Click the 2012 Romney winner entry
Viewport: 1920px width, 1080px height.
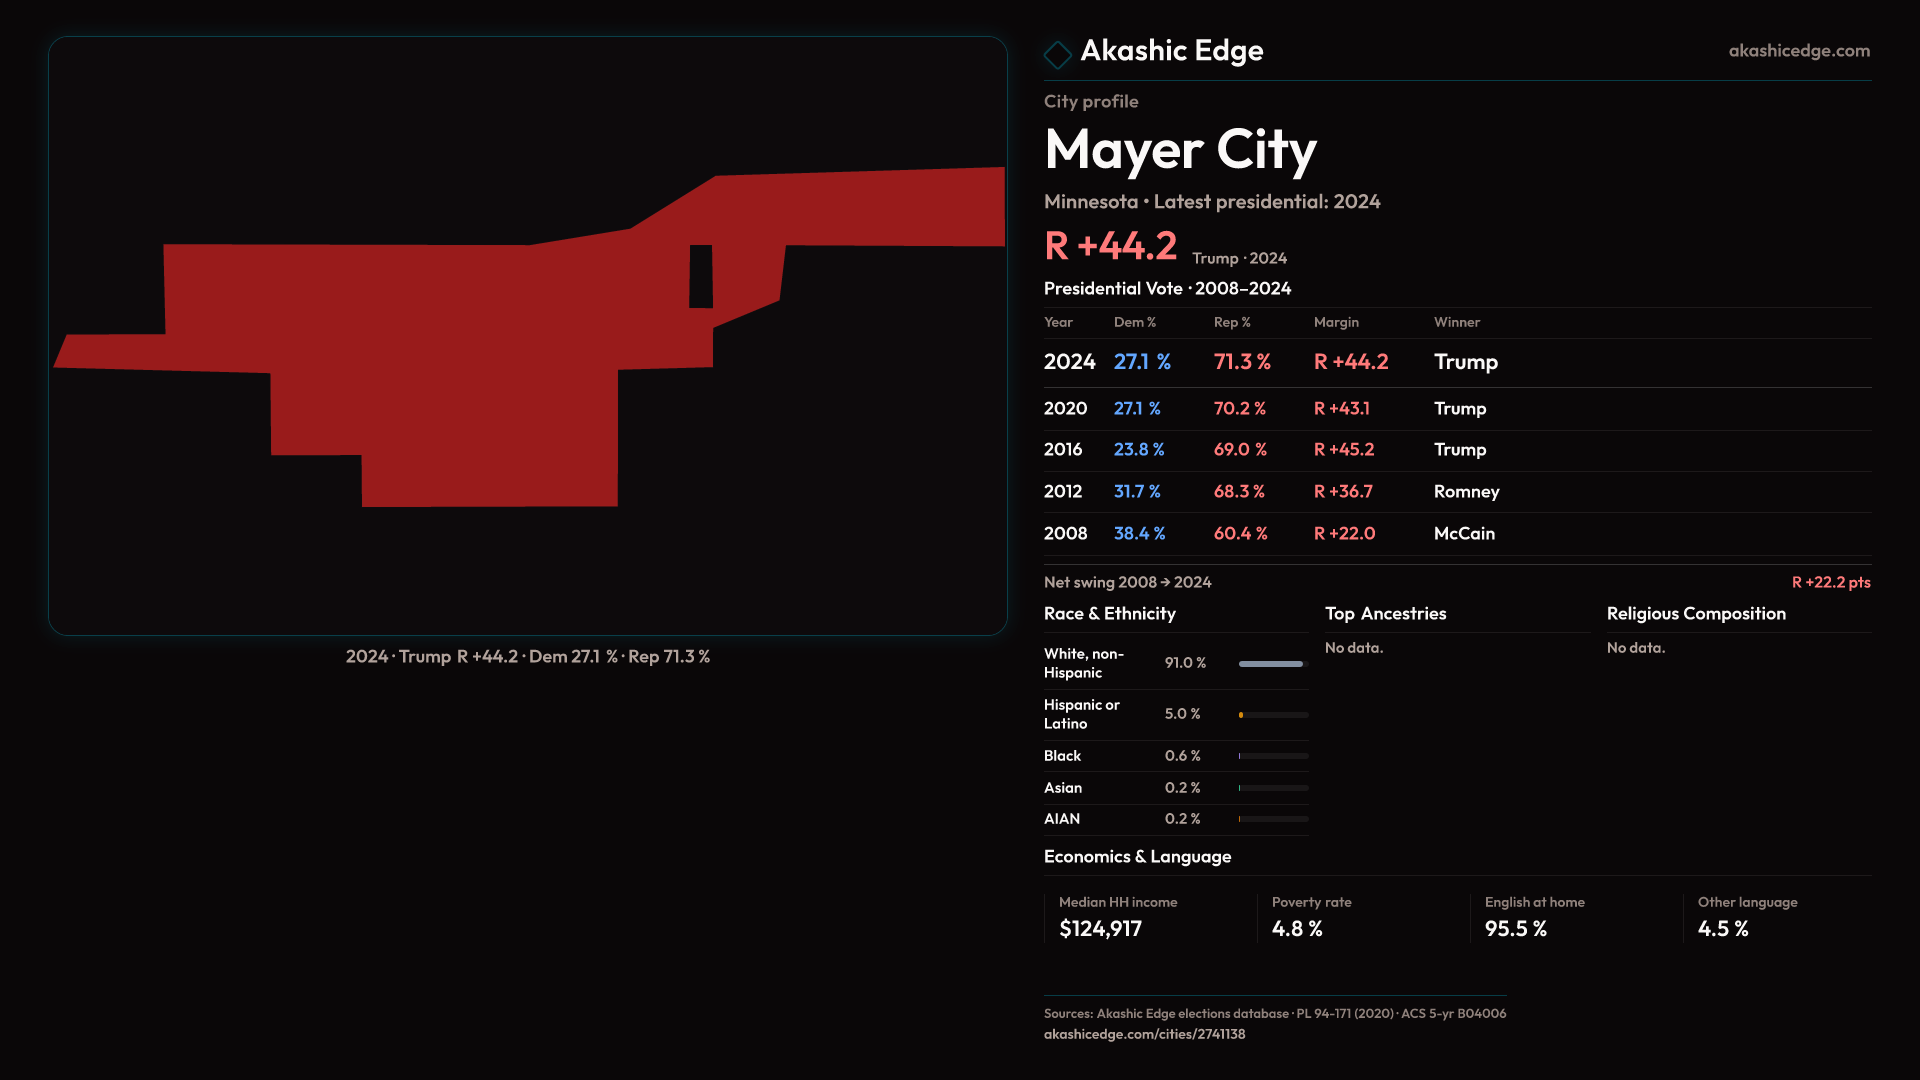pyautogui.click(x=1466, y=492)
